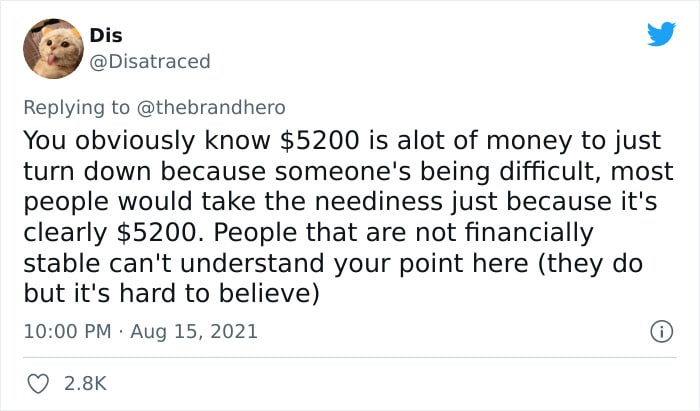Click the word "someone's" in the tweet

click(343, 171)
